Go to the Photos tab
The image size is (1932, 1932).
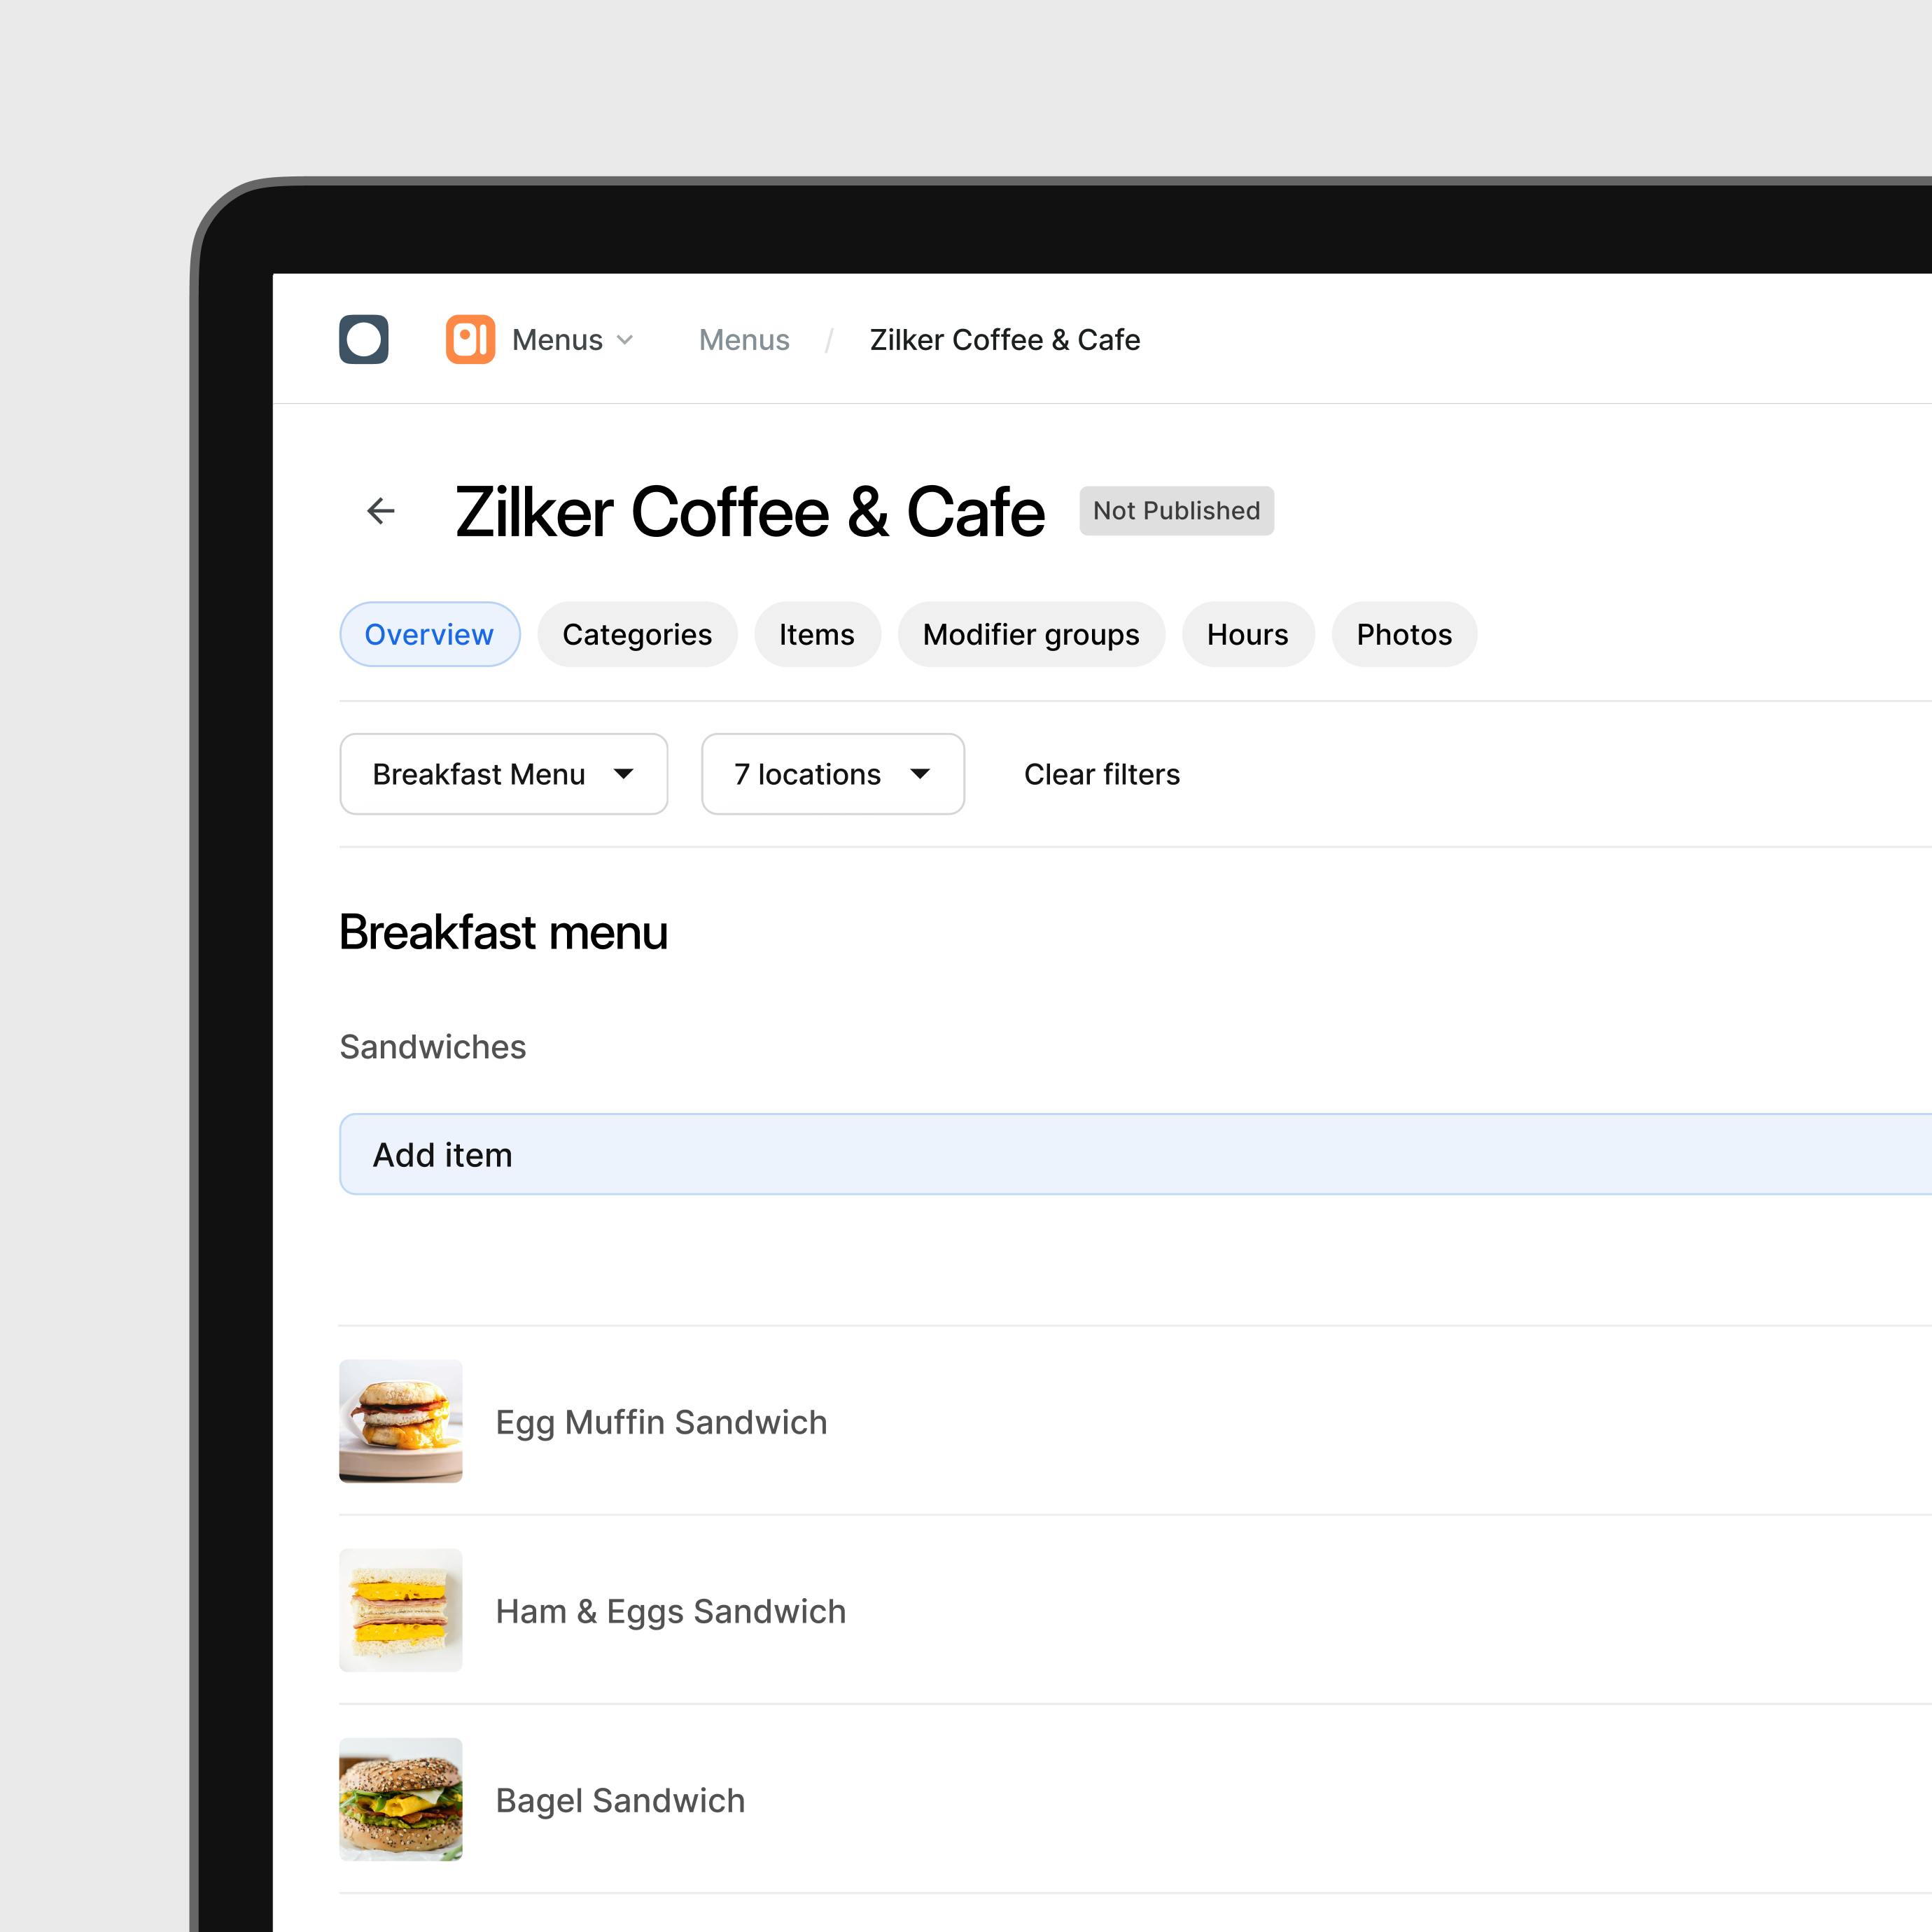coord(1403,634)
